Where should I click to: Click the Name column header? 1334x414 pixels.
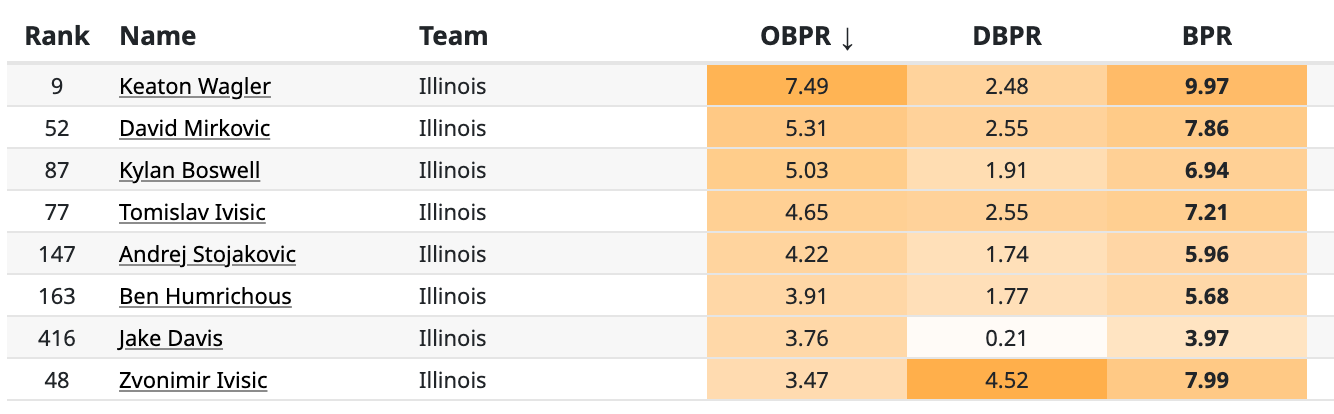(157, 37)
